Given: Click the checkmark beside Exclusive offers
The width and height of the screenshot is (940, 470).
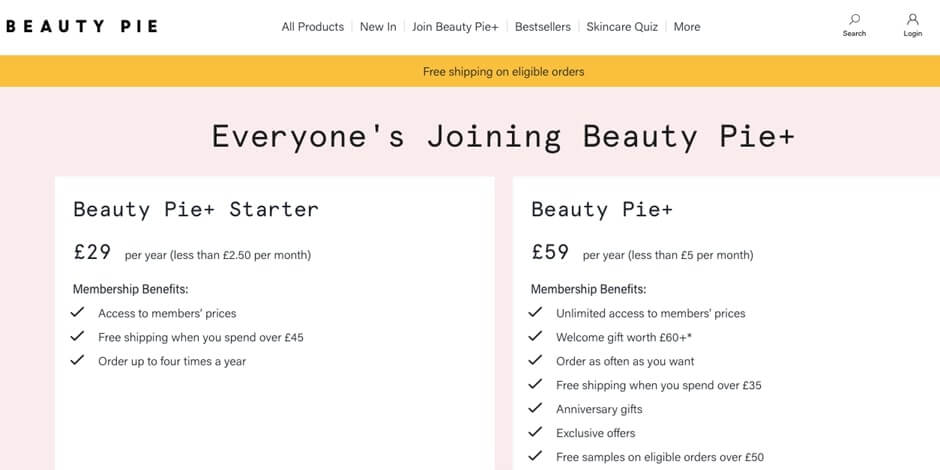Looking at the screenshot, I should coord(535,432).
